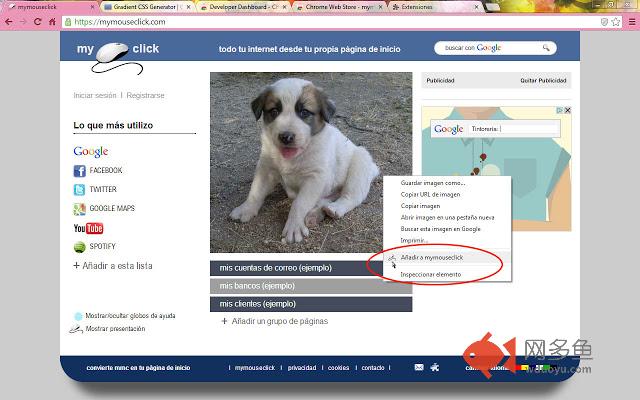
Task: Open the 'mymouseclick' footer link
Action: click(255, 368)
